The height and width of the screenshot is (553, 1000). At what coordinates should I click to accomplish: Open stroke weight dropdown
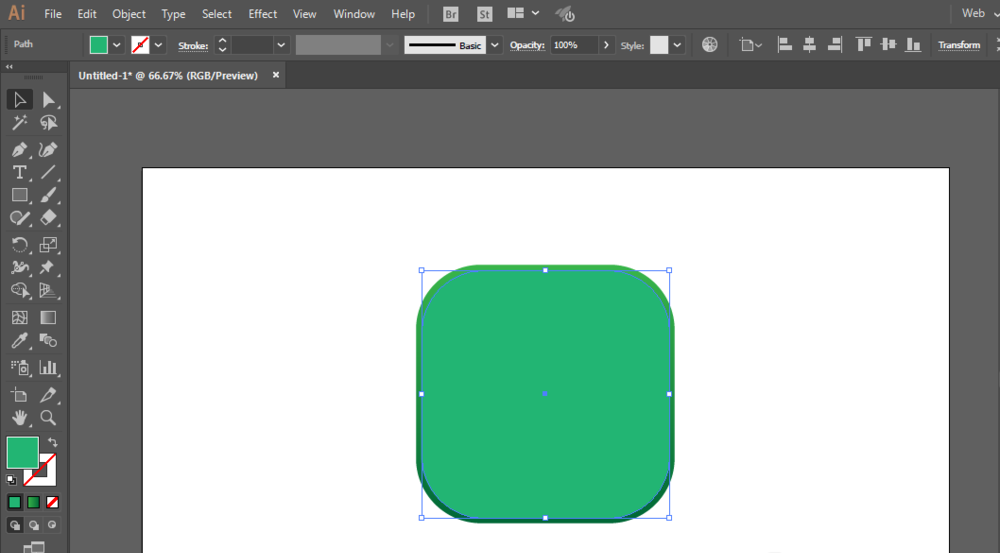pyautogui.click(x=281, y=45)
